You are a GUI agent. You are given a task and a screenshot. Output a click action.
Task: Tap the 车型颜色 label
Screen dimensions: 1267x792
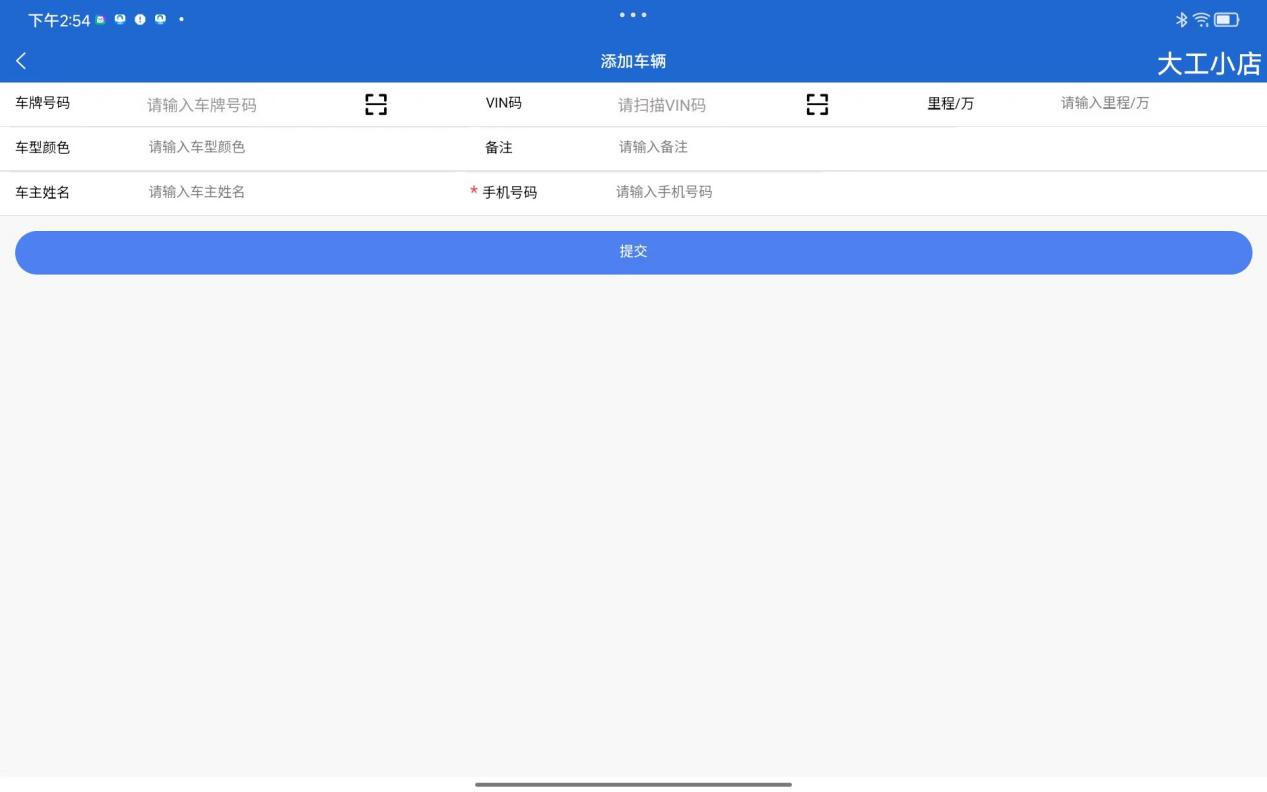pyautogui.click(x=42, y=147)
